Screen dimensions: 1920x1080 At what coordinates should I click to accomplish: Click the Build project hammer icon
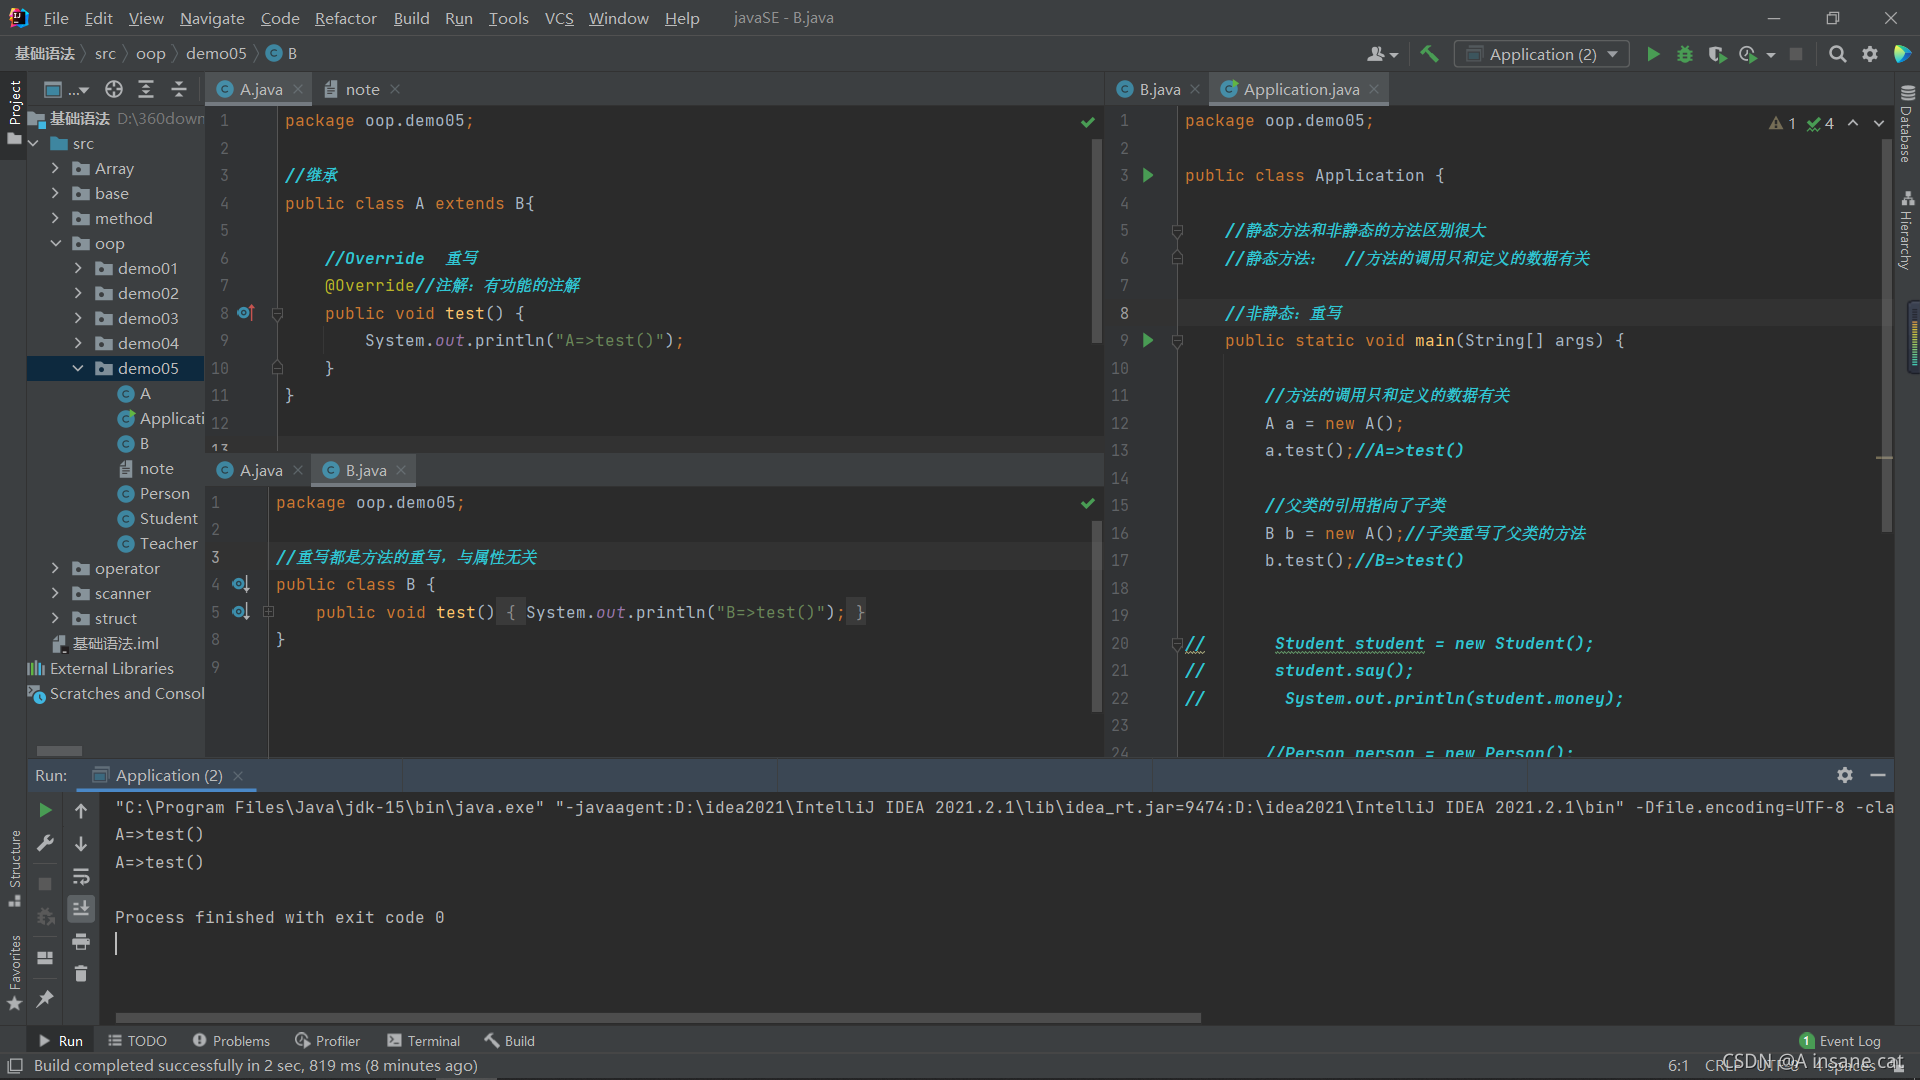[x=1429, y=54]
